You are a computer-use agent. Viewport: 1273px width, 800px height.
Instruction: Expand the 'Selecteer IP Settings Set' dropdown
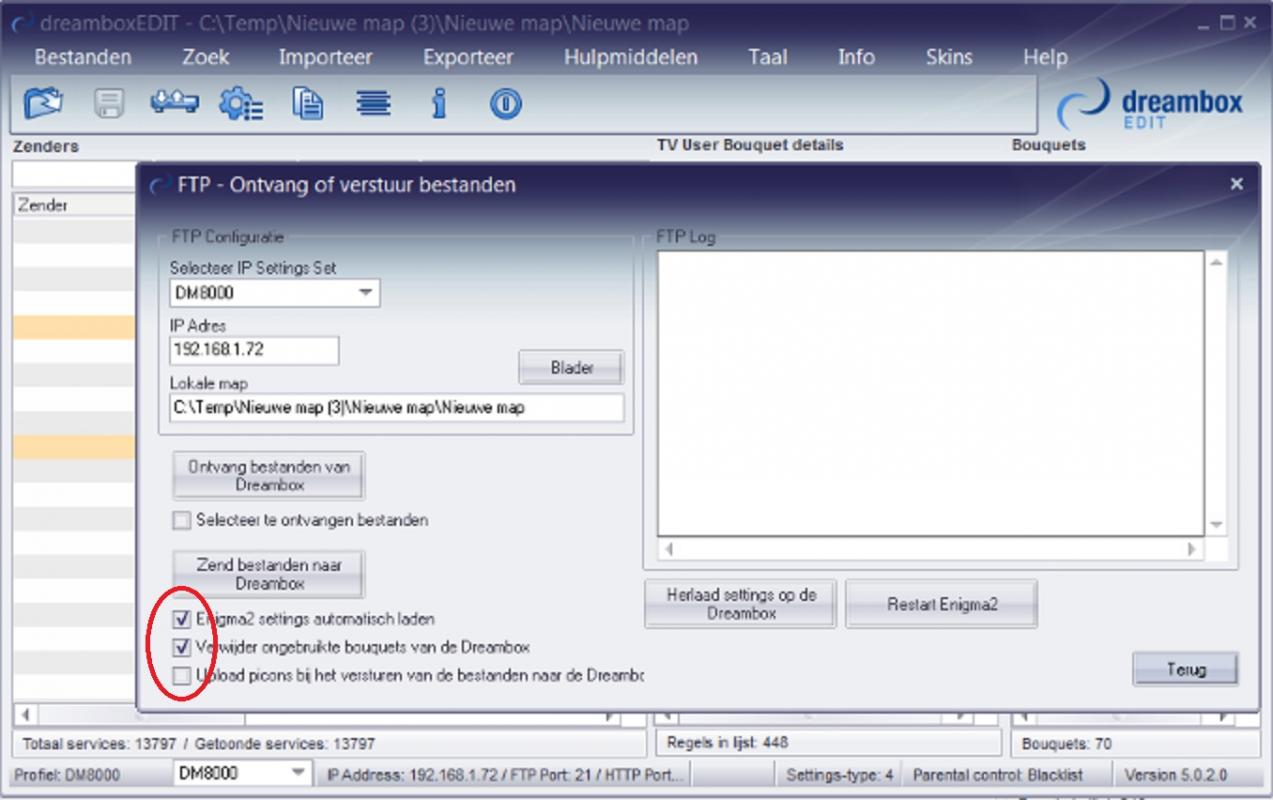tap(366, 293)
